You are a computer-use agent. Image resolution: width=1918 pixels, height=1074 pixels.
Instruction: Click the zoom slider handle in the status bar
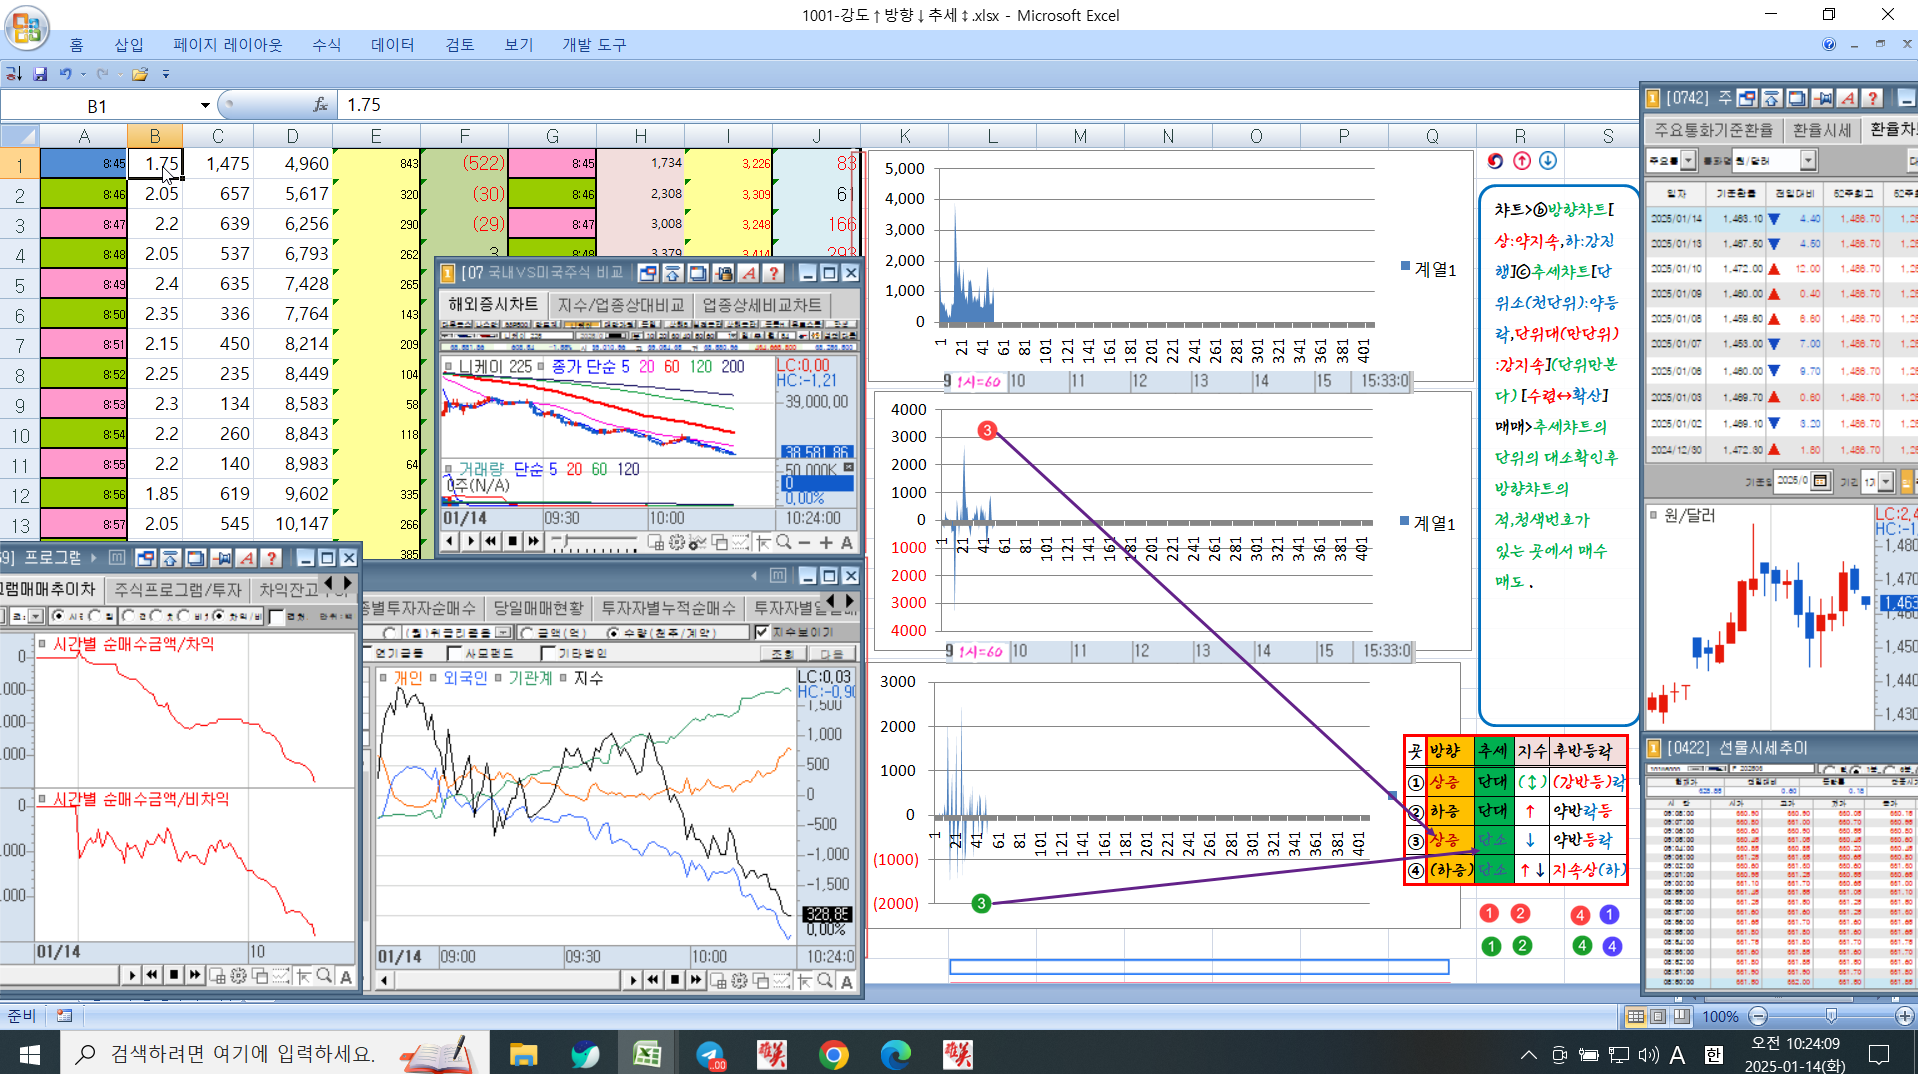[1831, 1016]
